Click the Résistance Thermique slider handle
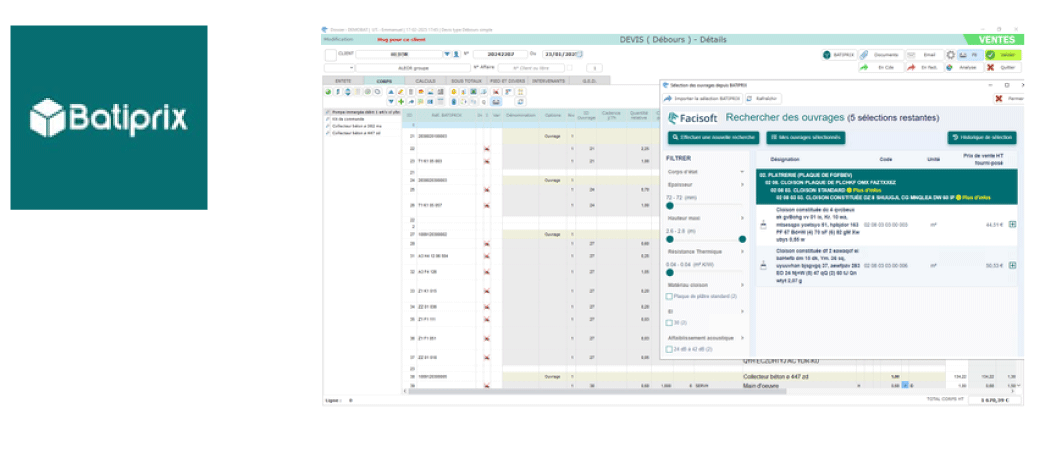The image size is (1056, 449). (x=669, y=273)
